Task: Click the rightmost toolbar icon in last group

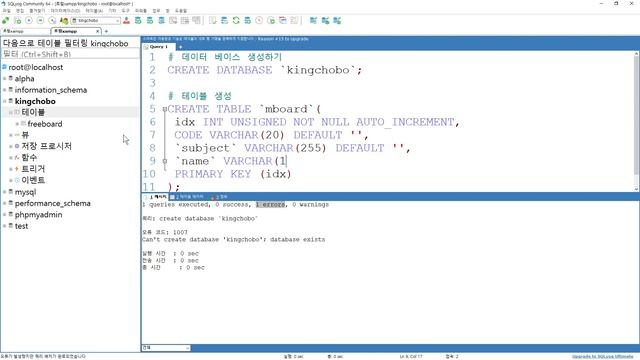Action: click(x=337, y=20)
